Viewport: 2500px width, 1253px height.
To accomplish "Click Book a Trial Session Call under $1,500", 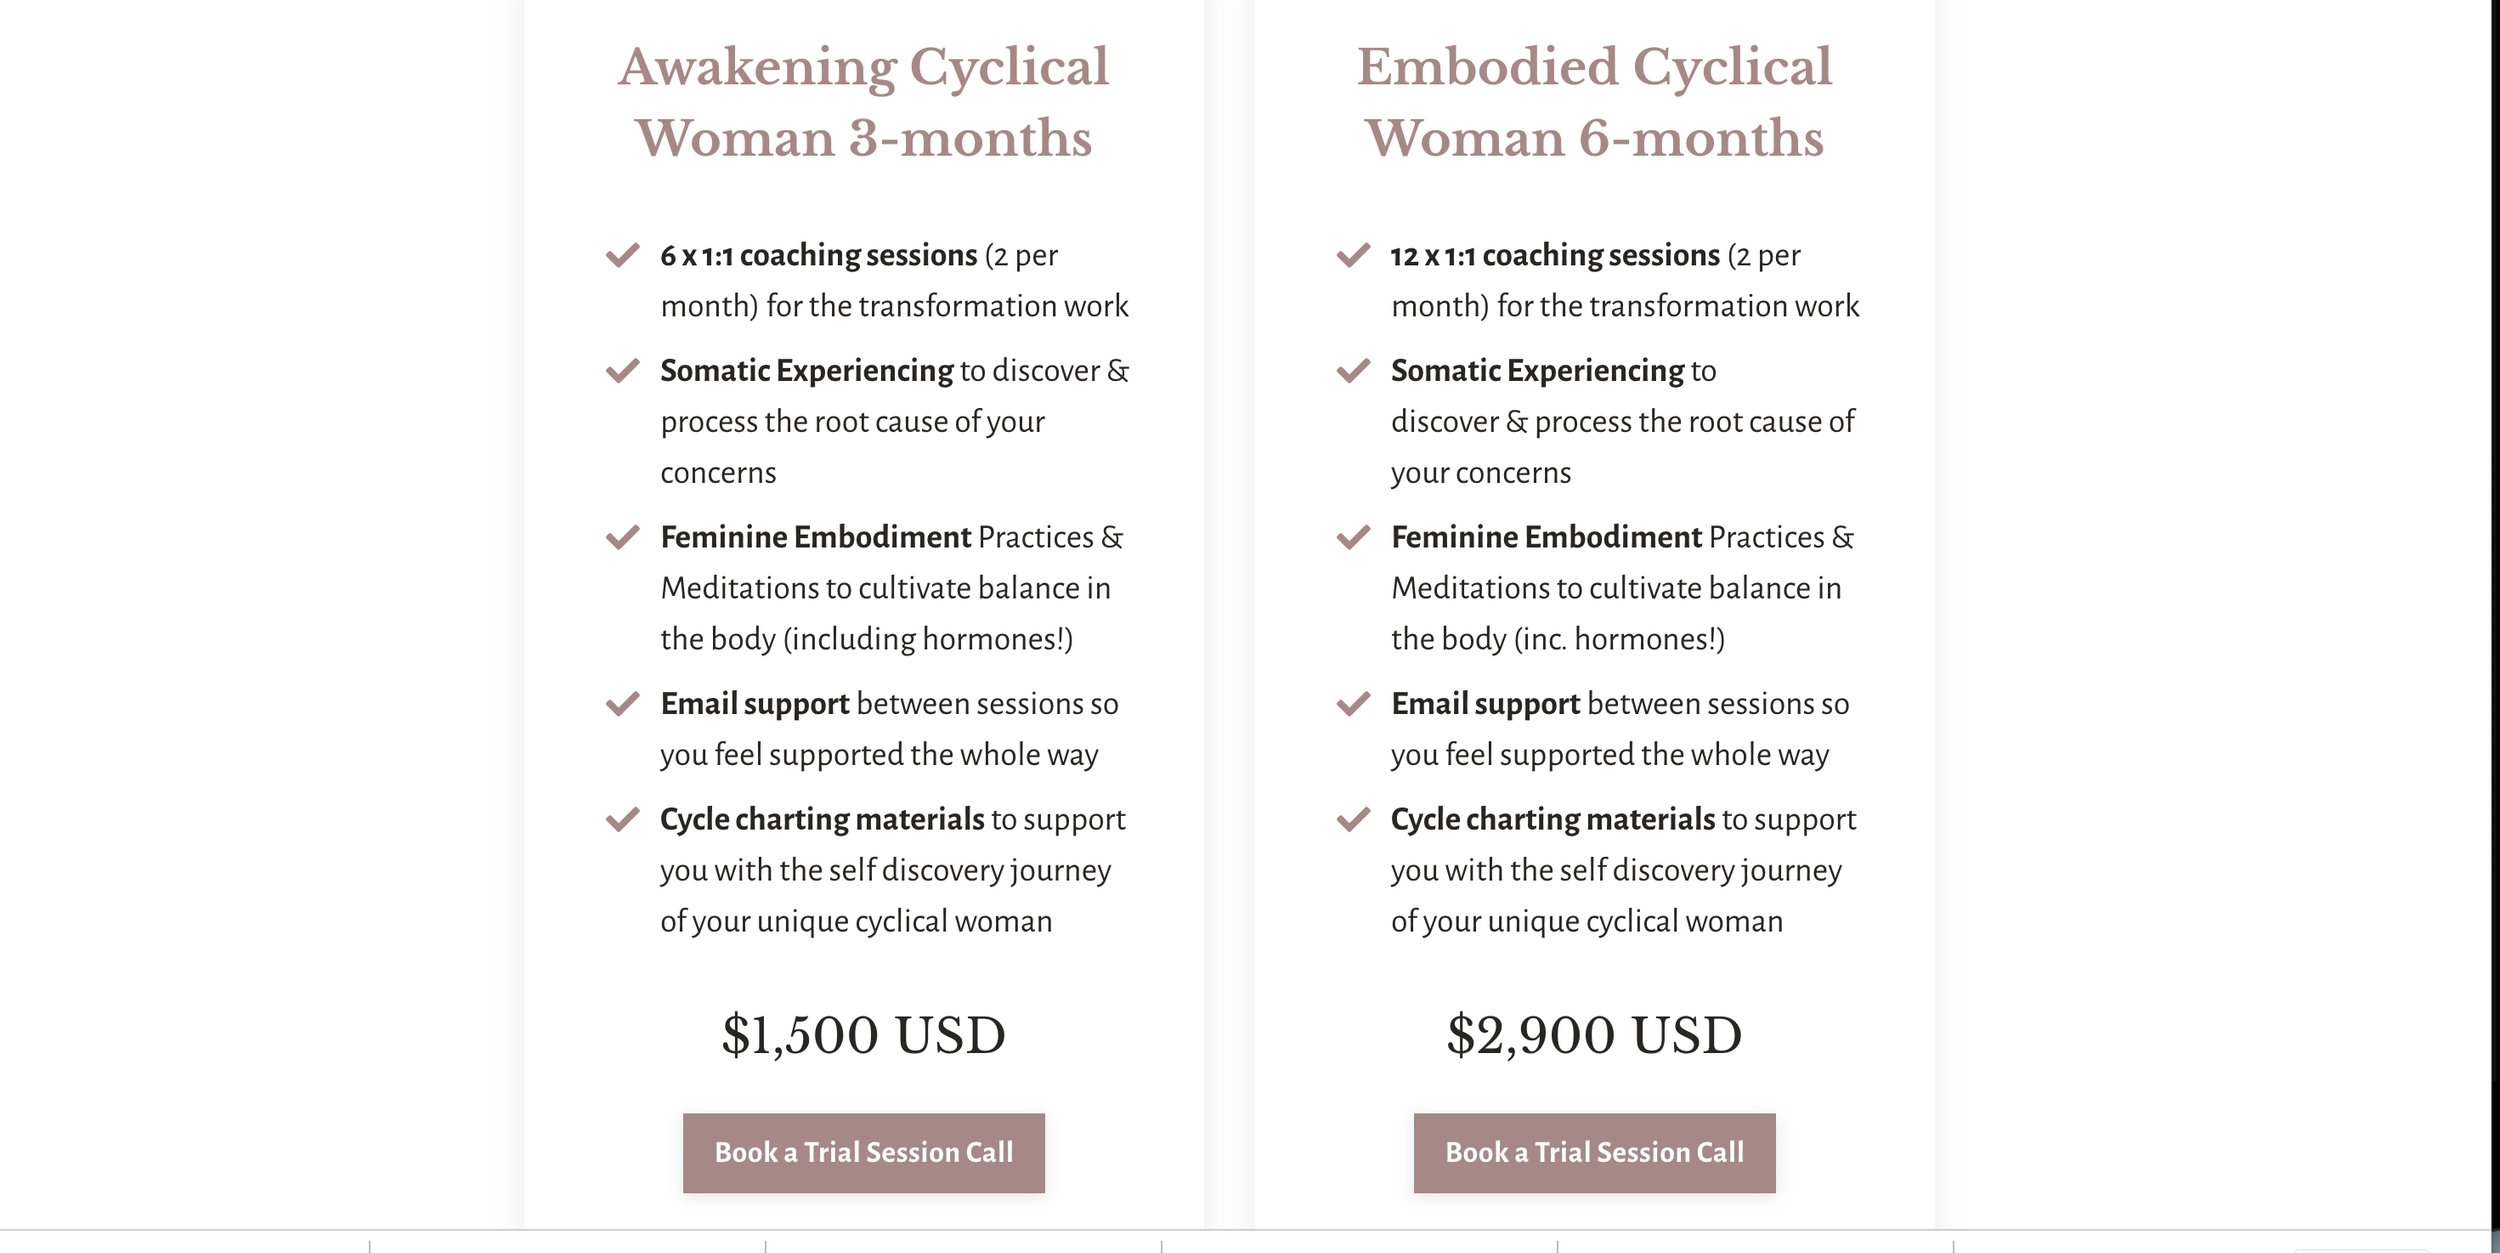I will (x=863, y=1152).
